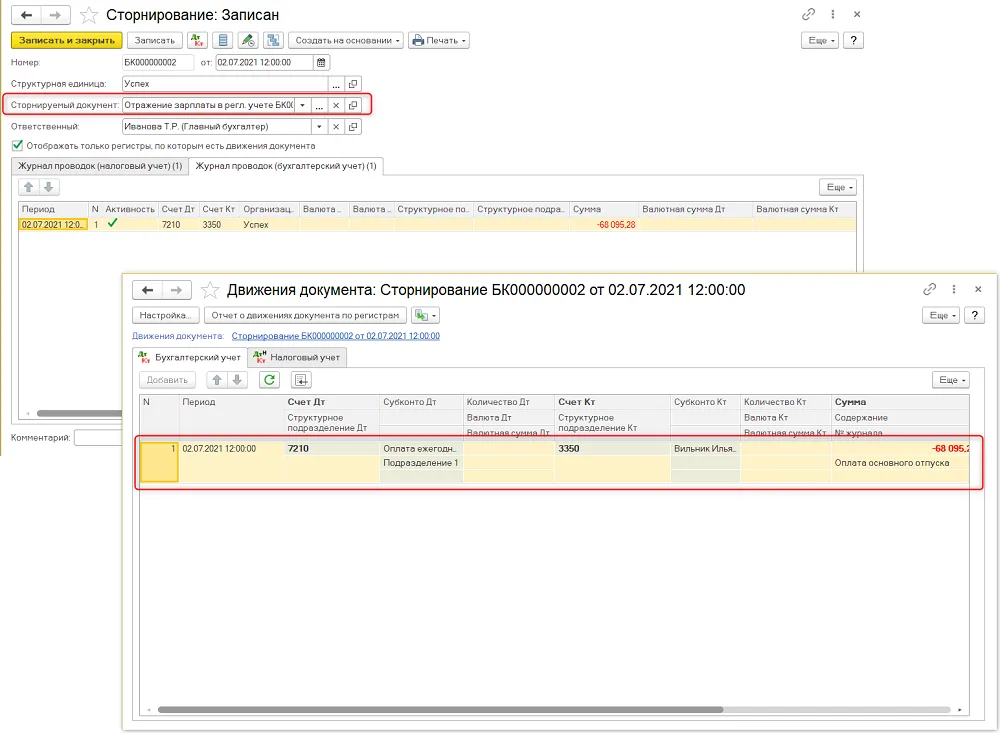Image resolution: width=1000 pixels, height=733 pixels.
Task: Switch to the Журнал проводок (налоговый учет) tab
Action: pos(100,166)
